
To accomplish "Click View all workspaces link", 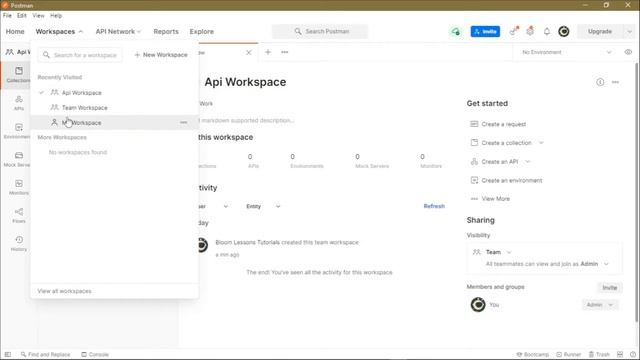I will [x=64, y=291].
